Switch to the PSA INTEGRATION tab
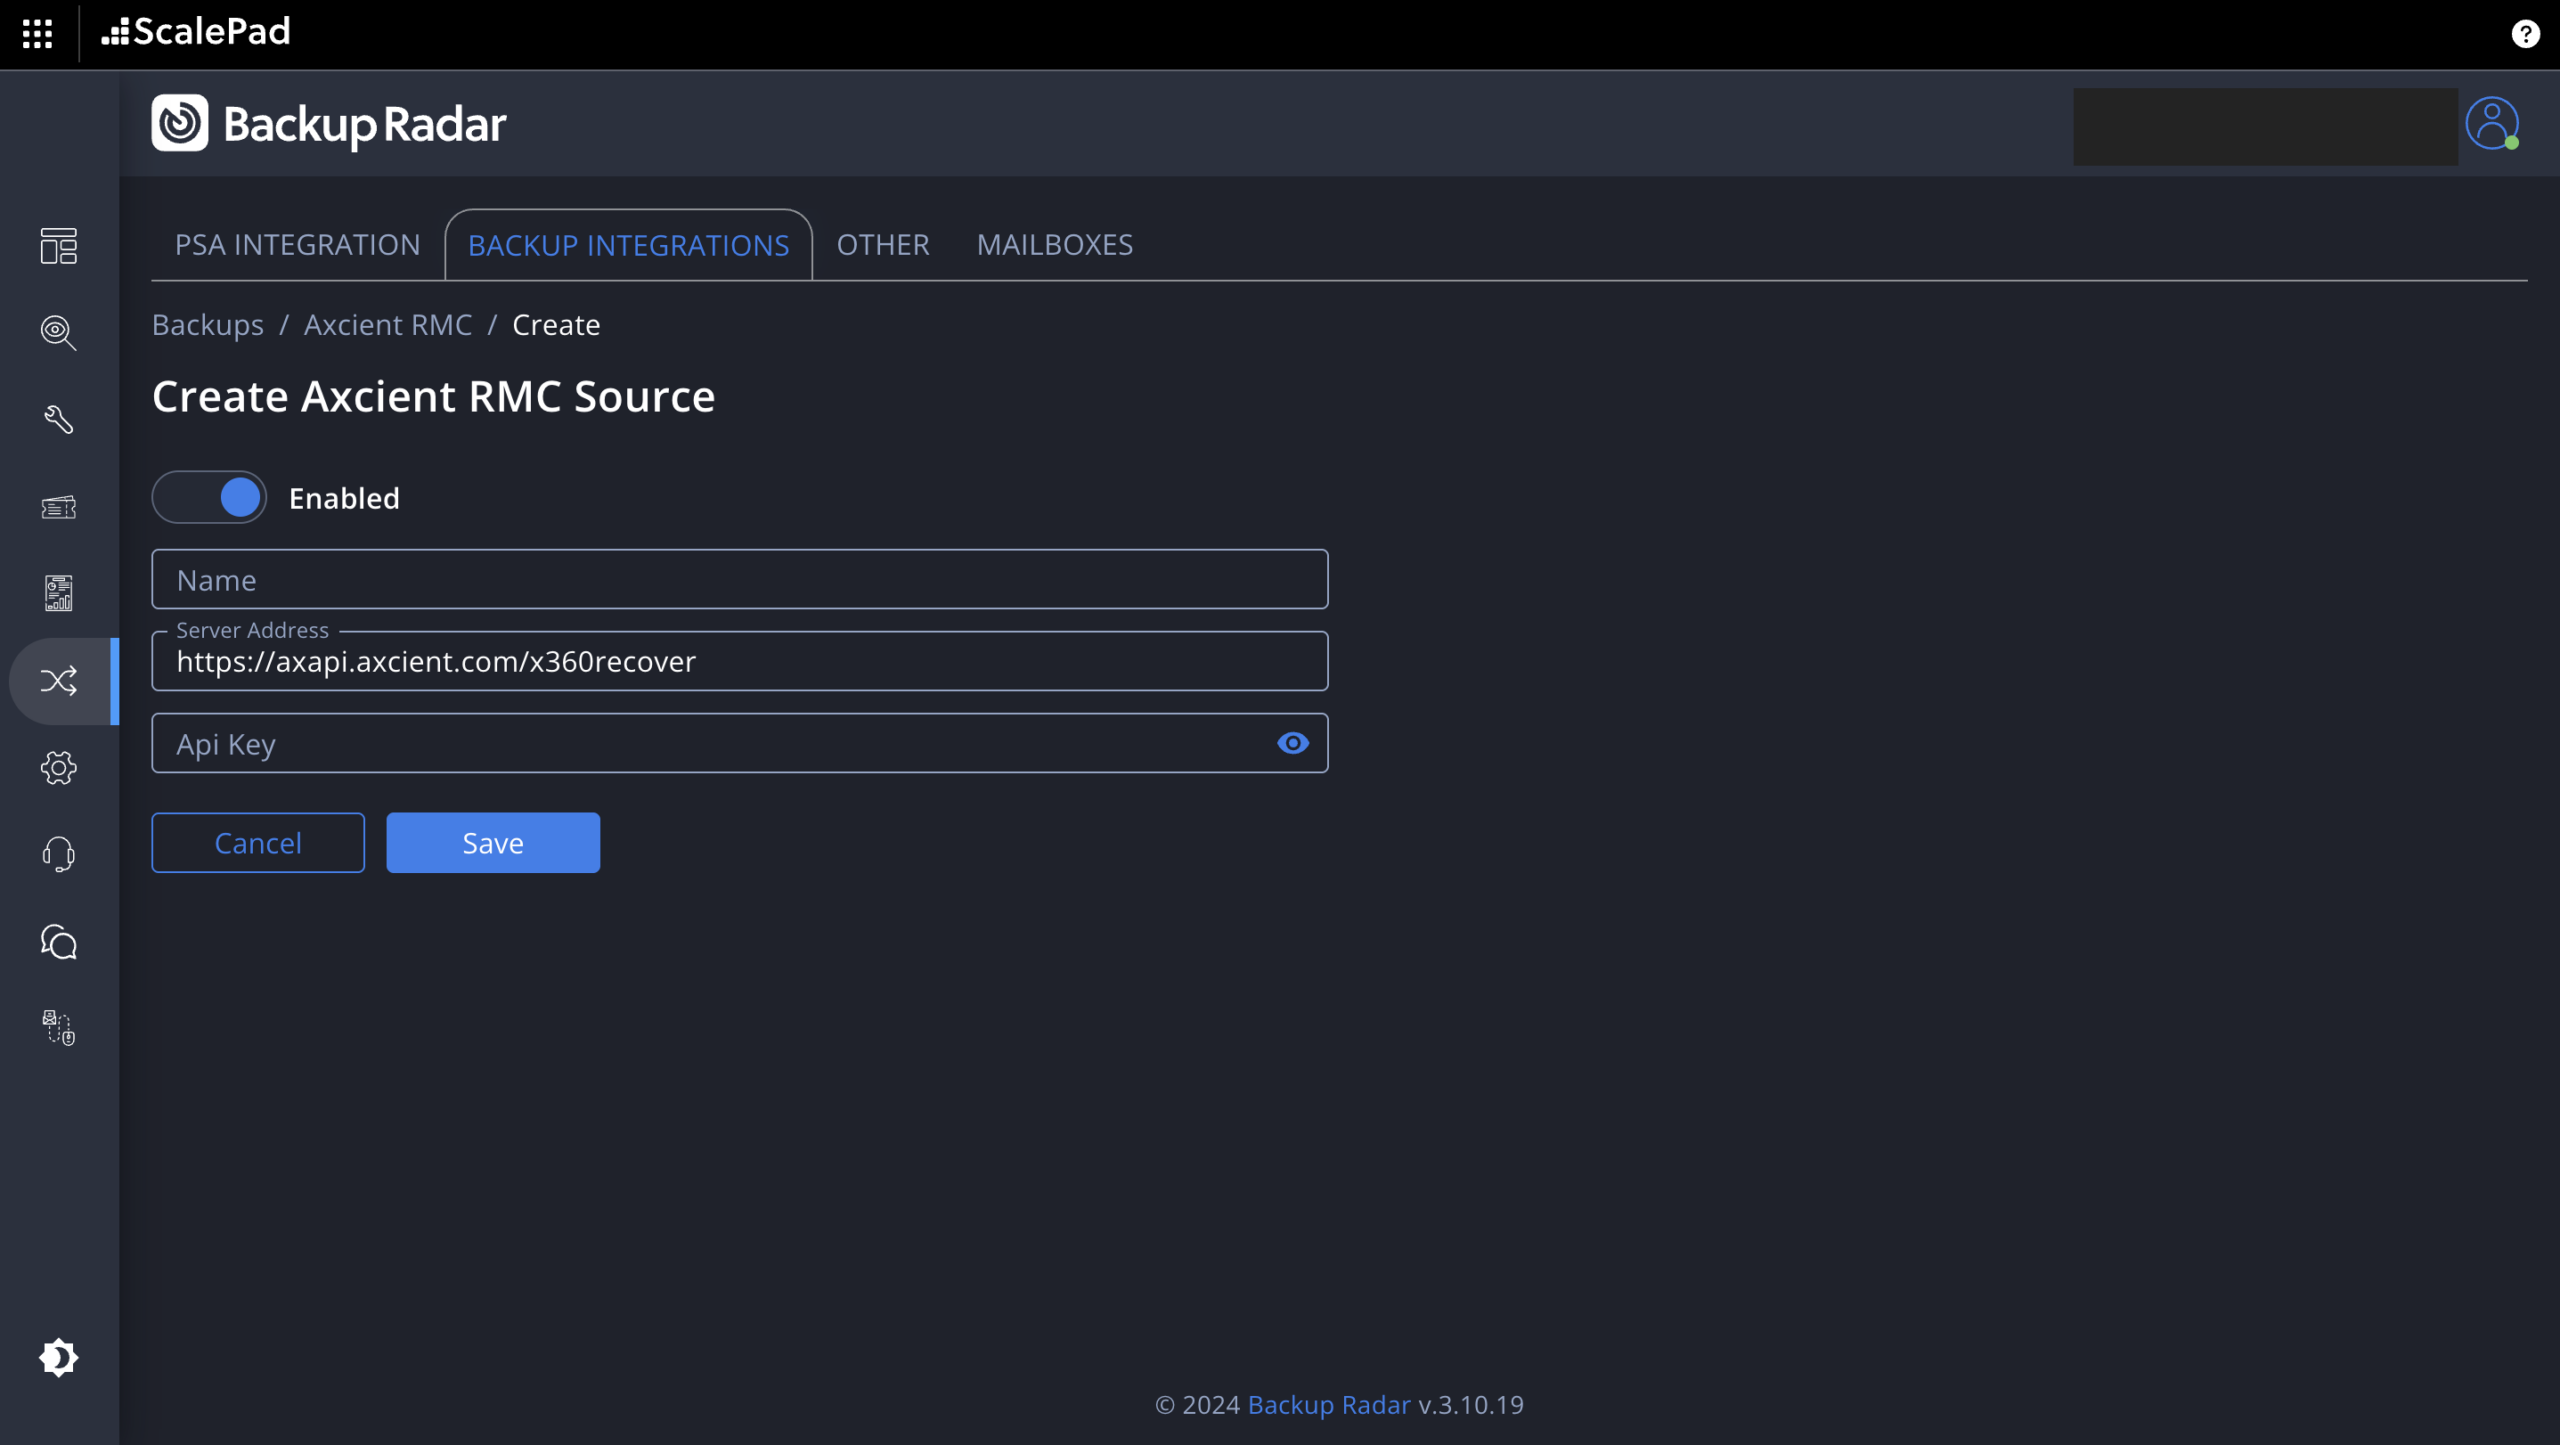Viewport: 2560px width, 1445px height. coord(297,245)
